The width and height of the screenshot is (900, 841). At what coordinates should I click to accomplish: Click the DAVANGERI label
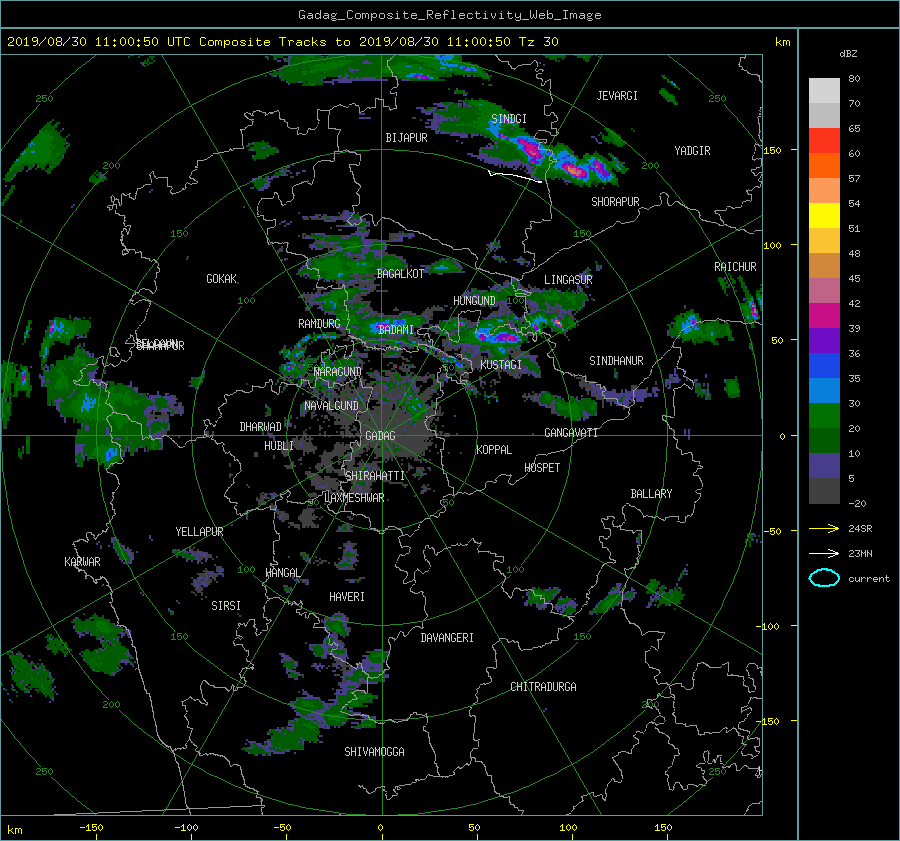coord(447,638)
